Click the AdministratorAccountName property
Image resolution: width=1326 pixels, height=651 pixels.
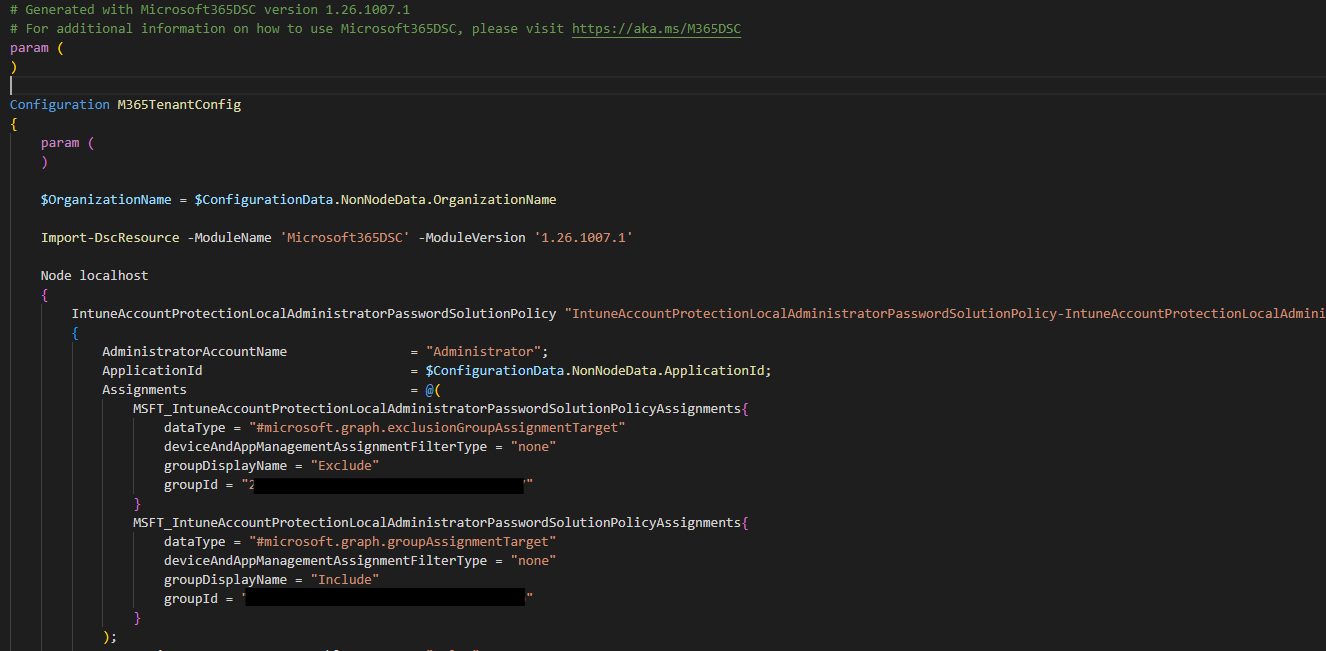pos(194,351)
